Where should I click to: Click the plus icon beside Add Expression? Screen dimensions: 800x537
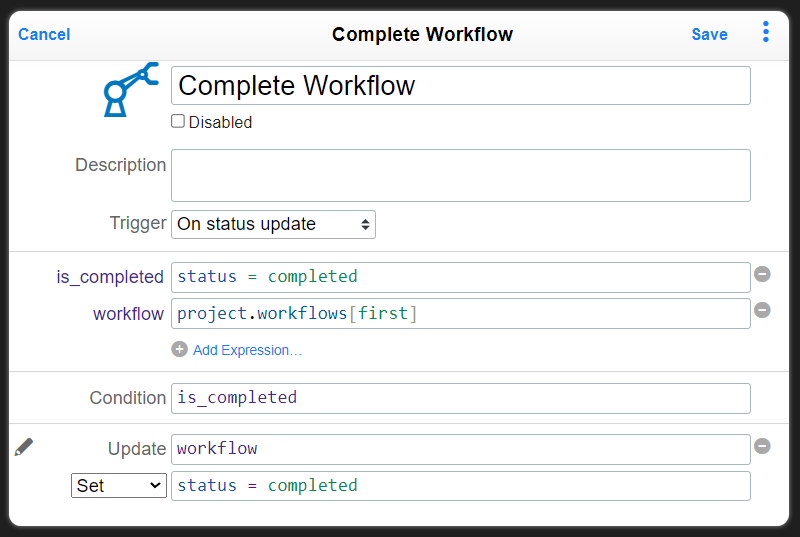point(179,349)
